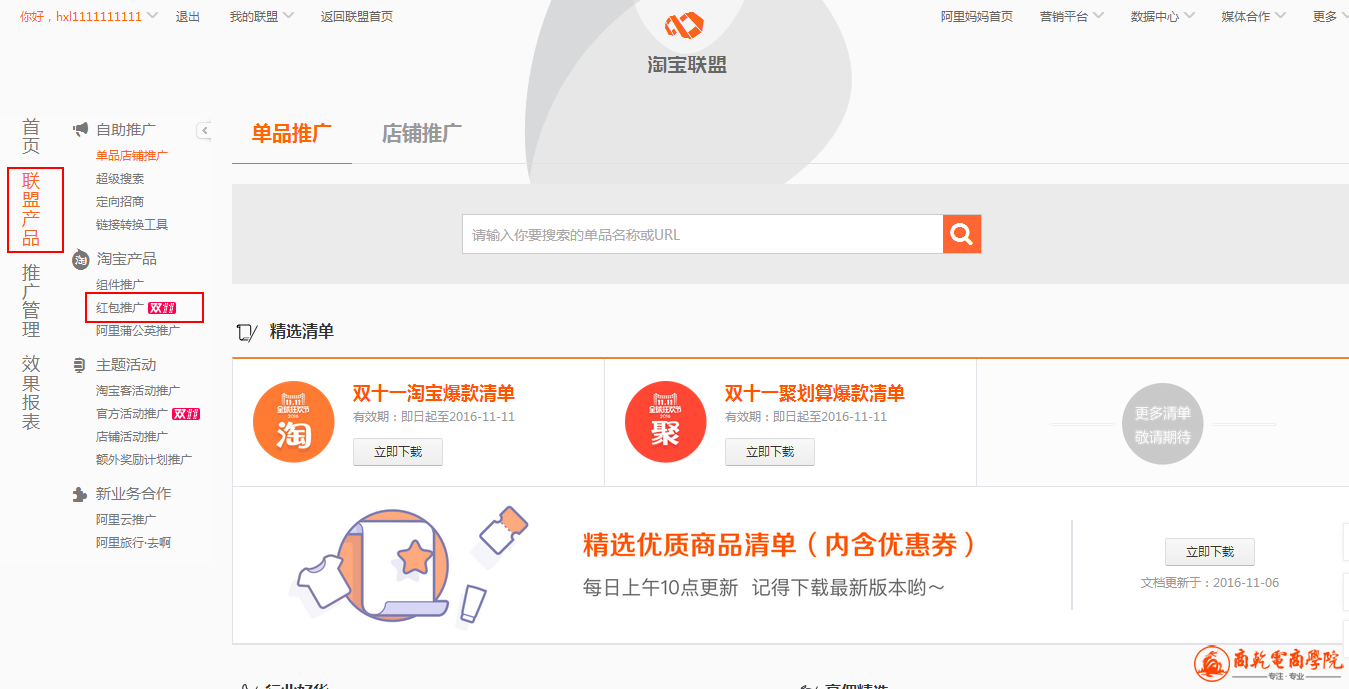The height and width of the screenshot is (689, 1349).
Task: Click the megaphone icon beside 自助推广
Action: pos(81,129)
